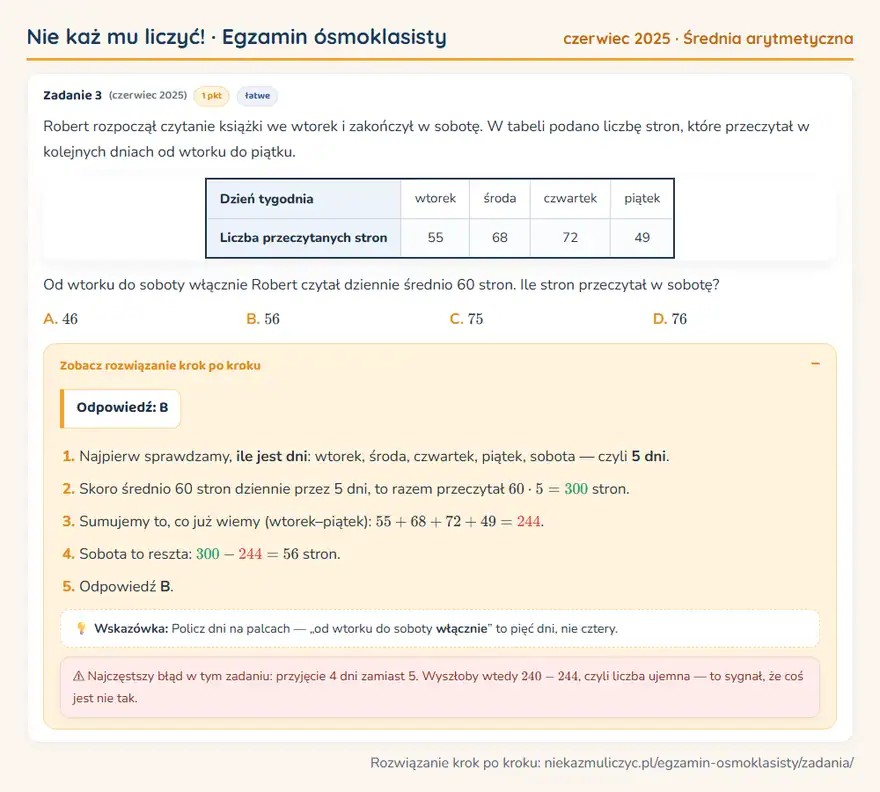
Task: Click the 'łatwe' difficulty badge
Action: 257,96
